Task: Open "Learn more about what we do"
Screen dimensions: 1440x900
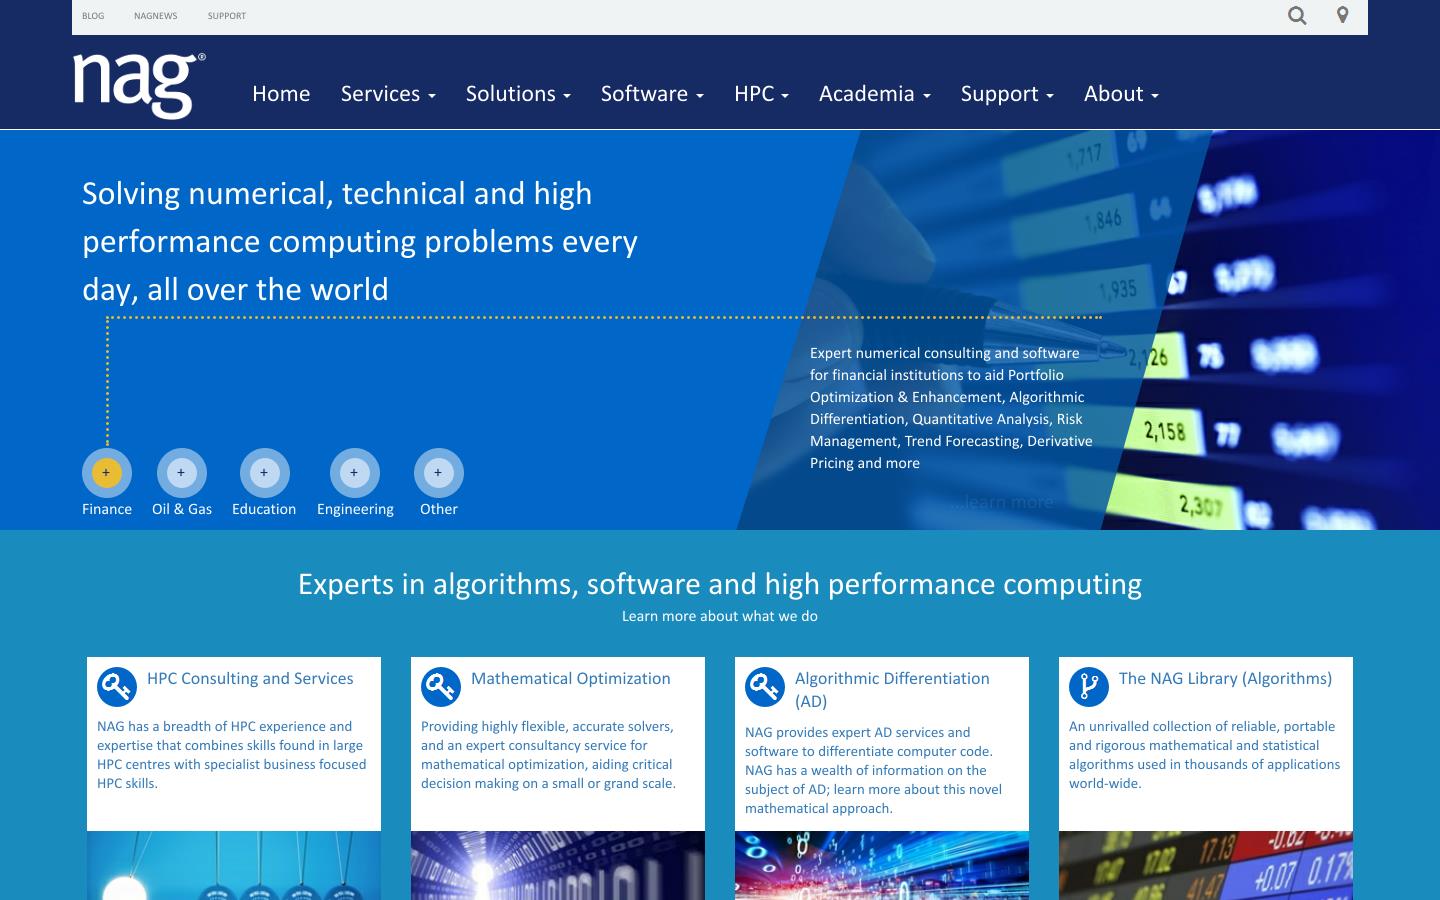Action: pos(720,616)
